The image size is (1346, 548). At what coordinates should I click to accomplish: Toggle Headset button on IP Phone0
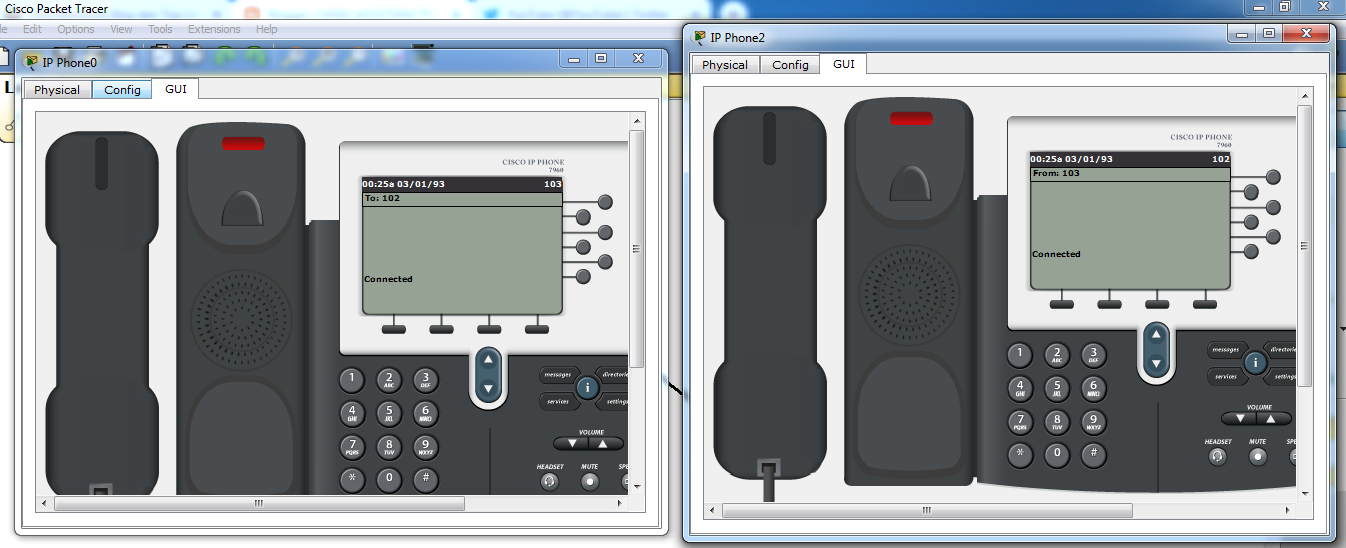[549, 481]
